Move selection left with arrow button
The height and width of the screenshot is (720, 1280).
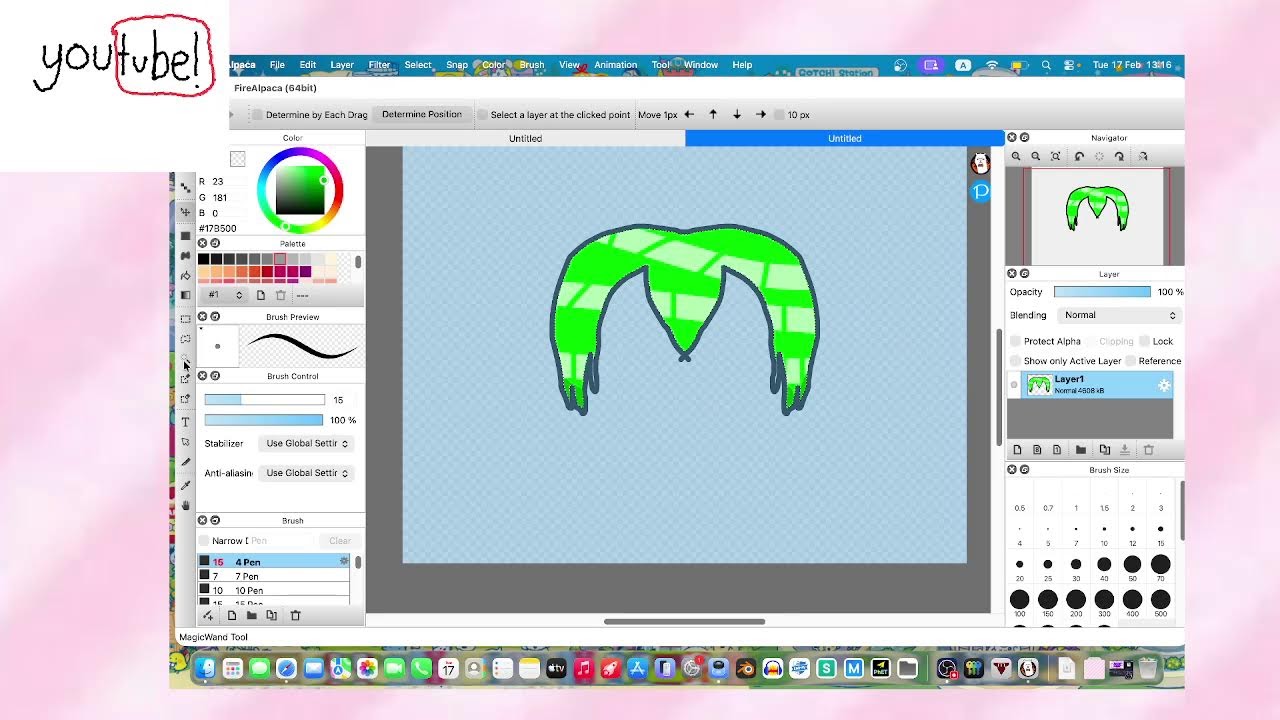[689, 114]
